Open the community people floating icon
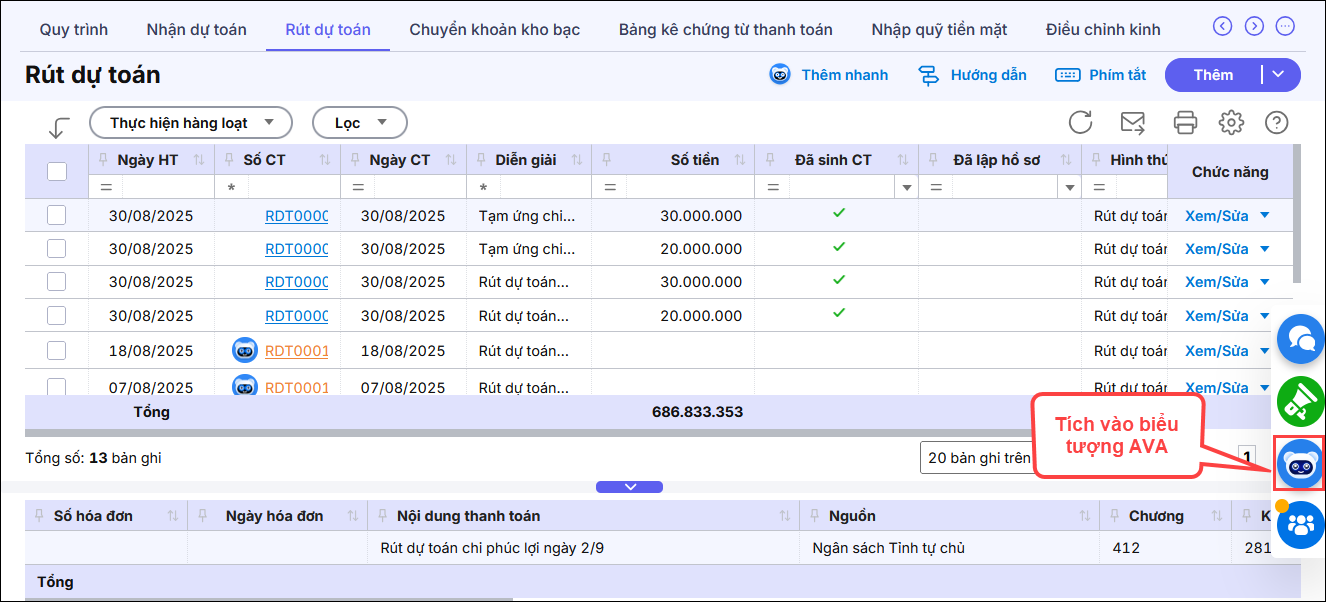Image resolution: width=1326 pixels, height=602 pixels. pos(1300,525)
